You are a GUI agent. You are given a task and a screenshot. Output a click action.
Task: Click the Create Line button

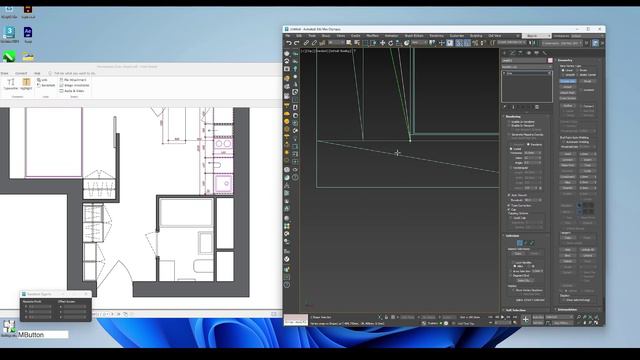click(x=568, y=81)
